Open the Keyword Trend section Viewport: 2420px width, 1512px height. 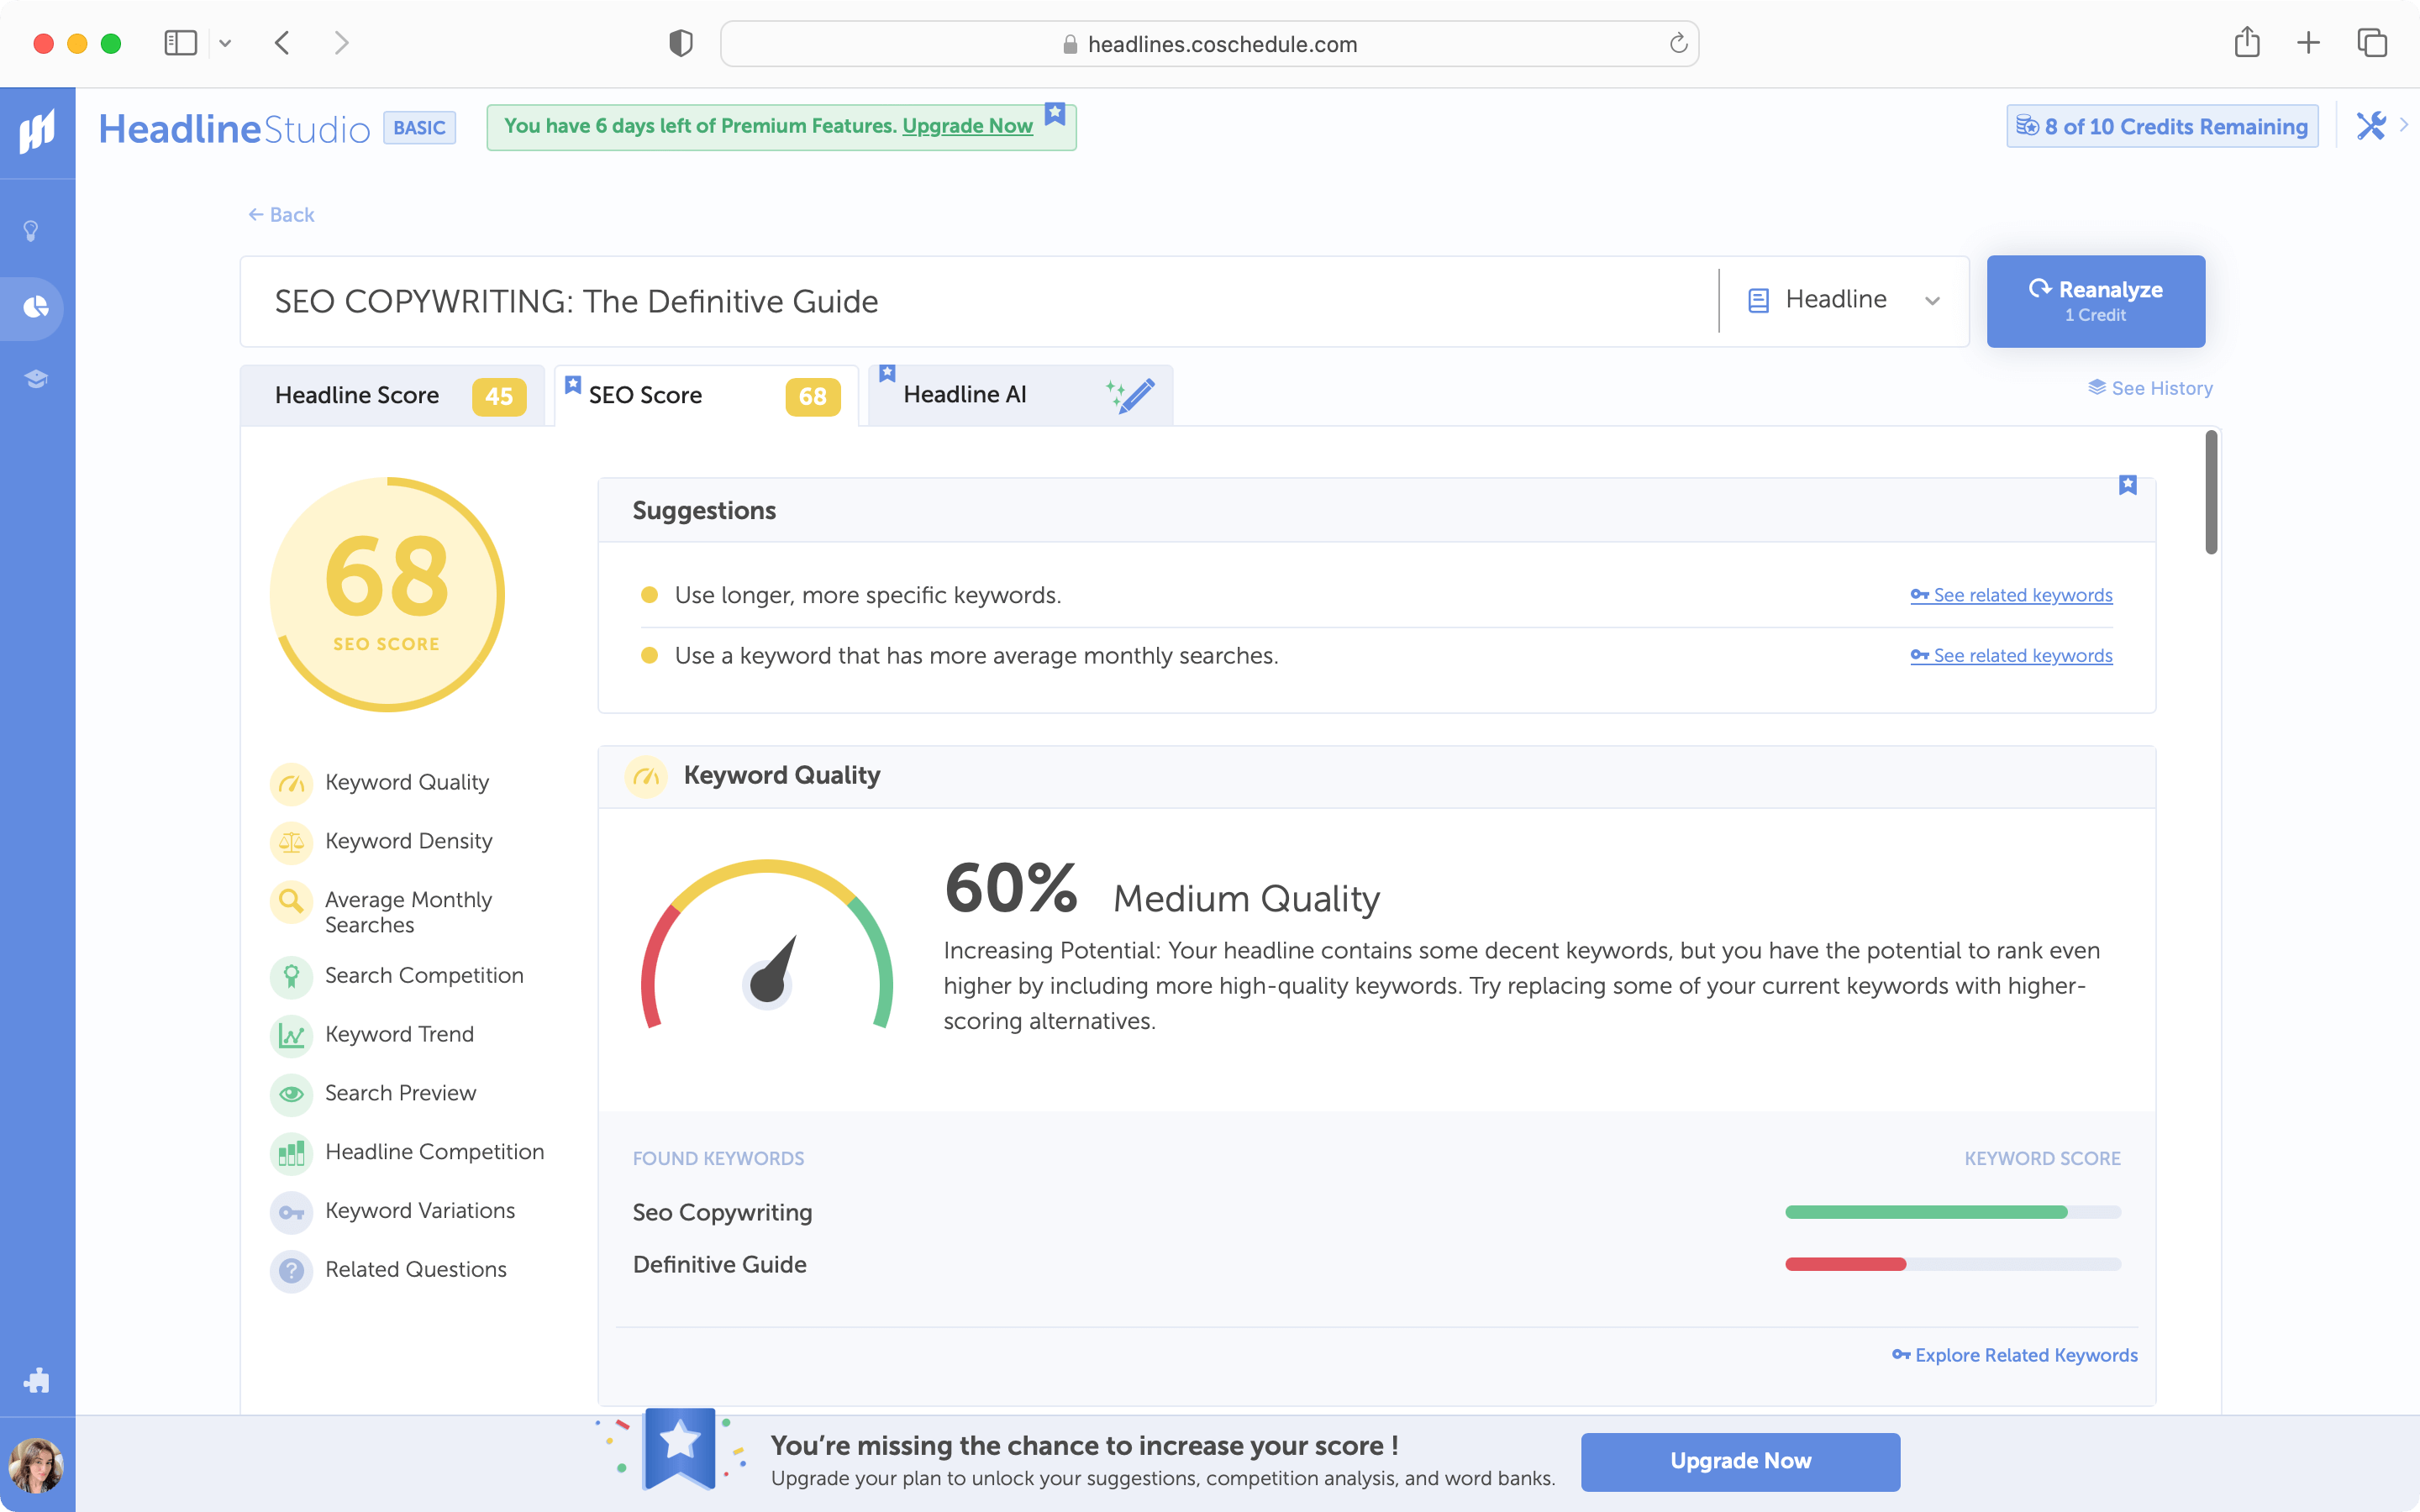[372, 1034]
